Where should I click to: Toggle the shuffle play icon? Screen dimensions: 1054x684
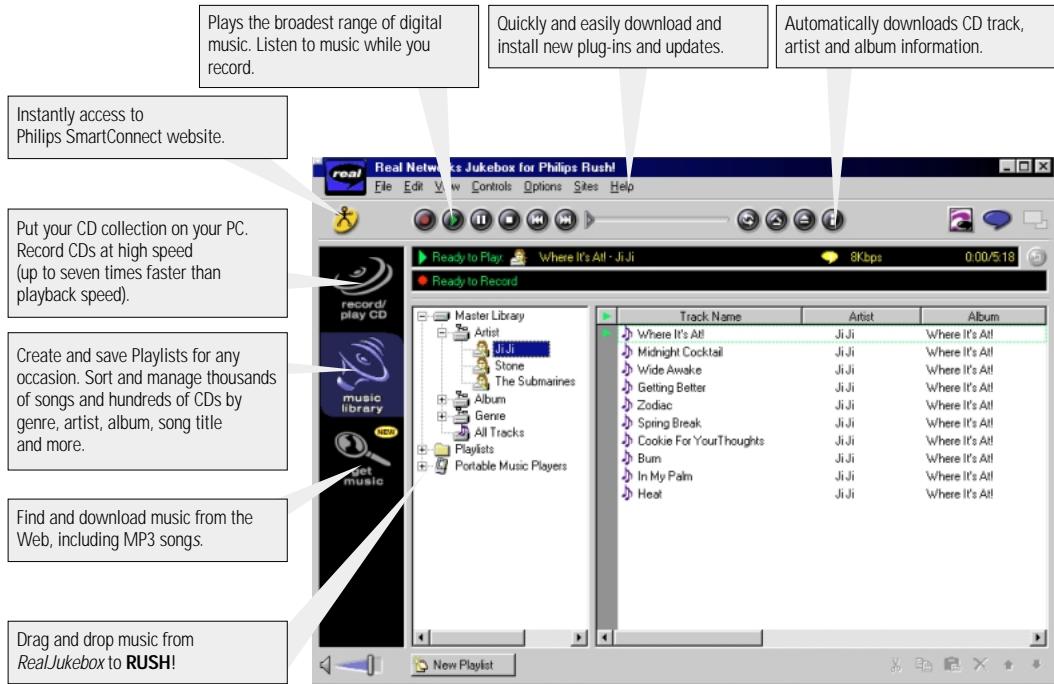click(776, 220)
